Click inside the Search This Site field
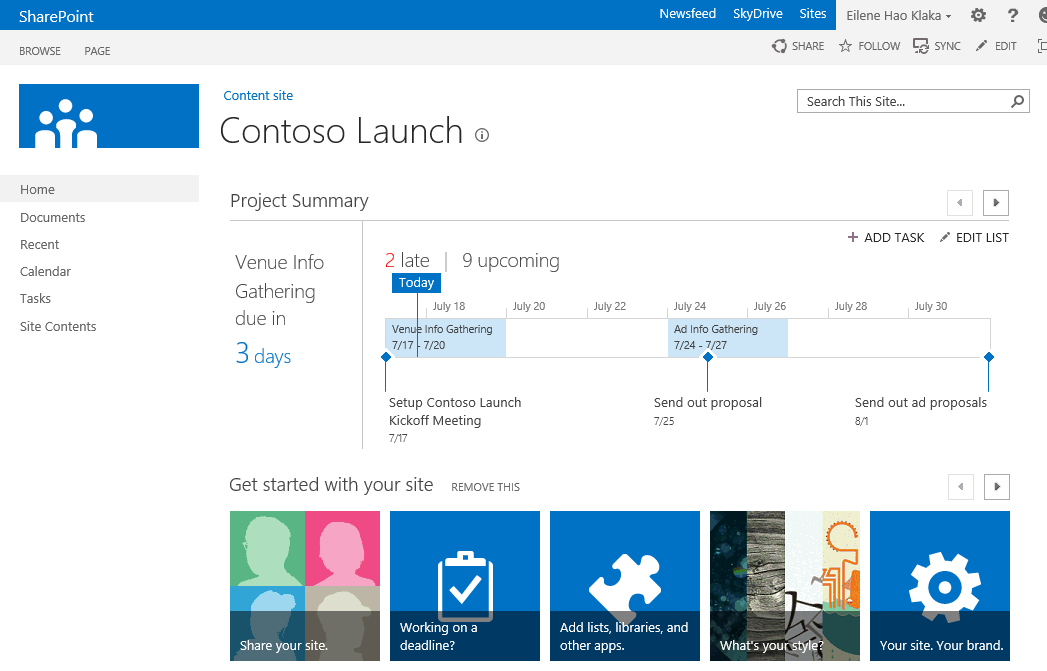This screenshot has width=1047, height=671. pyautogui.click(x=890, y=101)
